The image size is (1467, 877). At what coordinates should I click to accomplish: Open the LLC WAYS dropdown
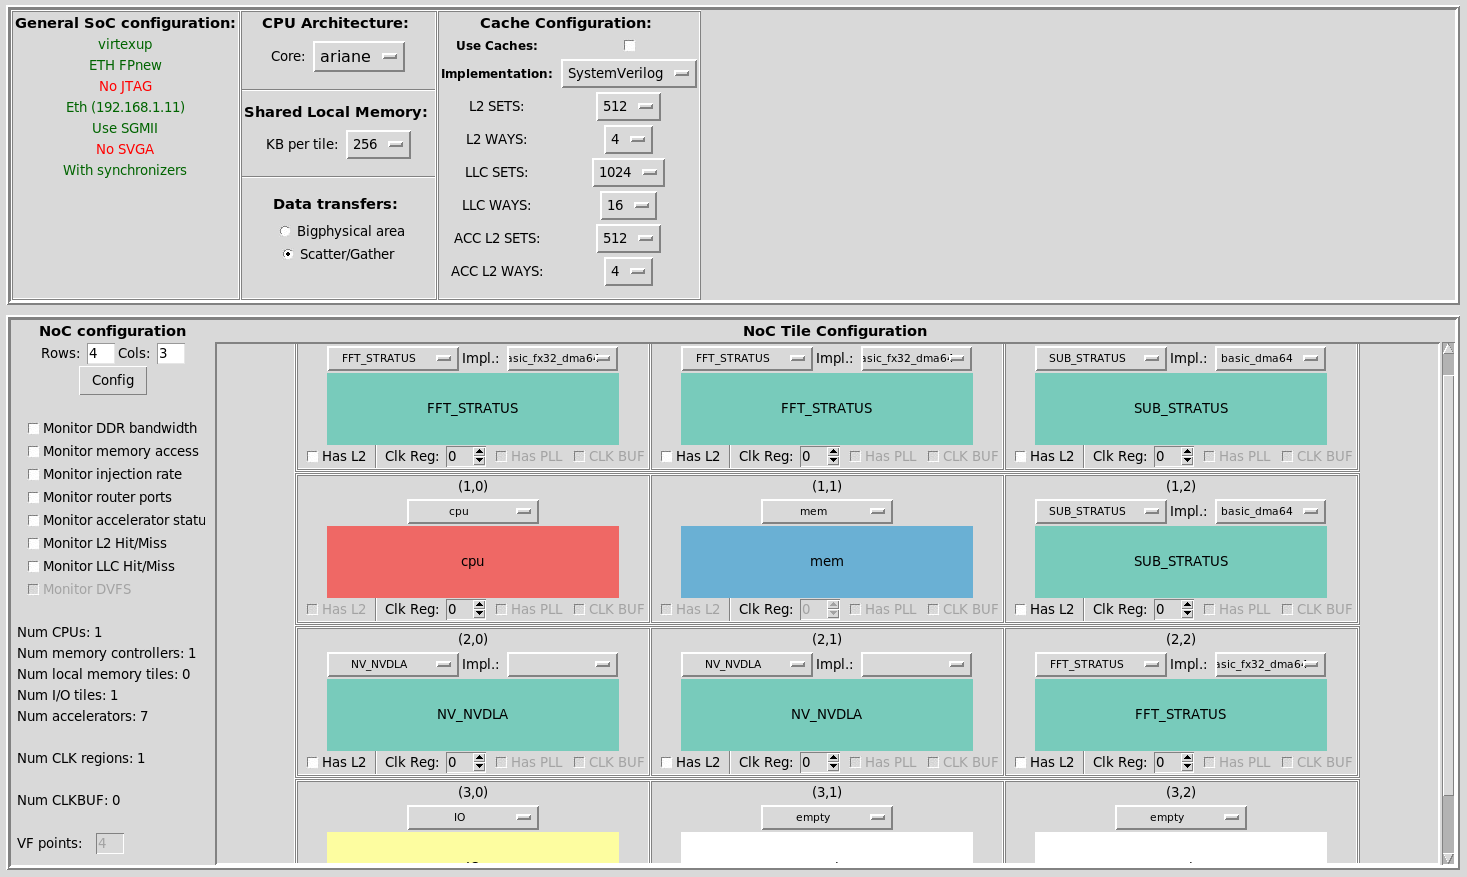point(629,205)
